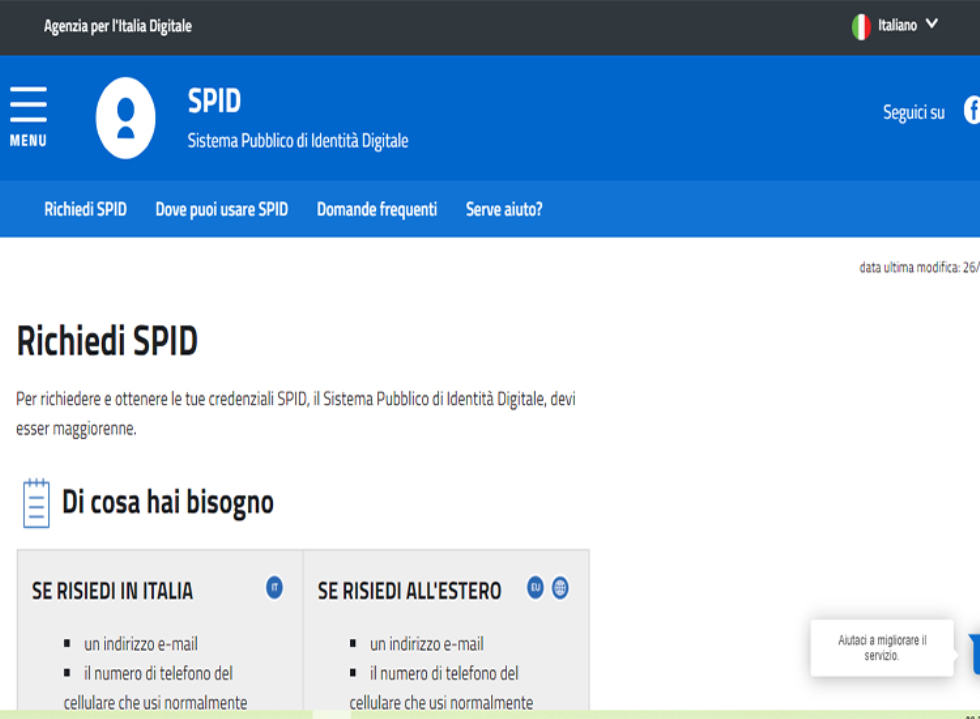Open Dove puoi usare SPID menu item
The height and width of the screenshot is (719, 980).
pos(222,209)
